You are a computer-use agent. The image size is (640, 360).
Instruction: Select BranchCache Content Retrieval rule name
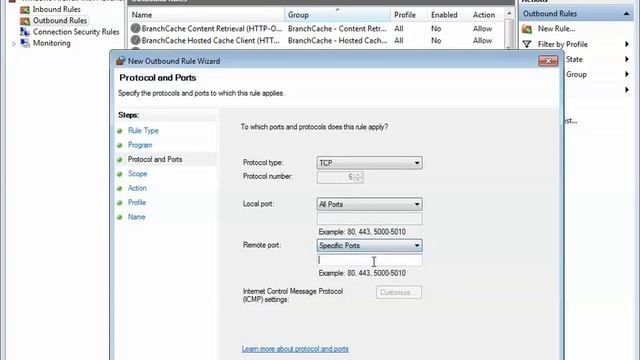click(211, 29)
